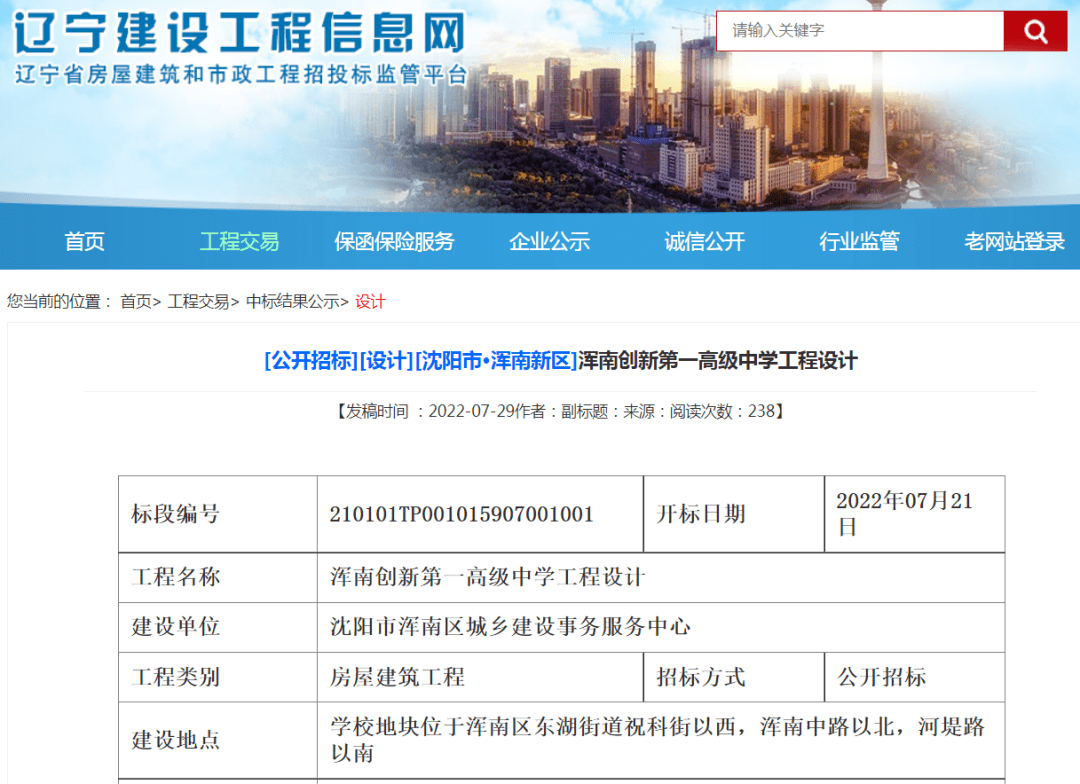Click the 开标日期 label cell

point(734,514)
